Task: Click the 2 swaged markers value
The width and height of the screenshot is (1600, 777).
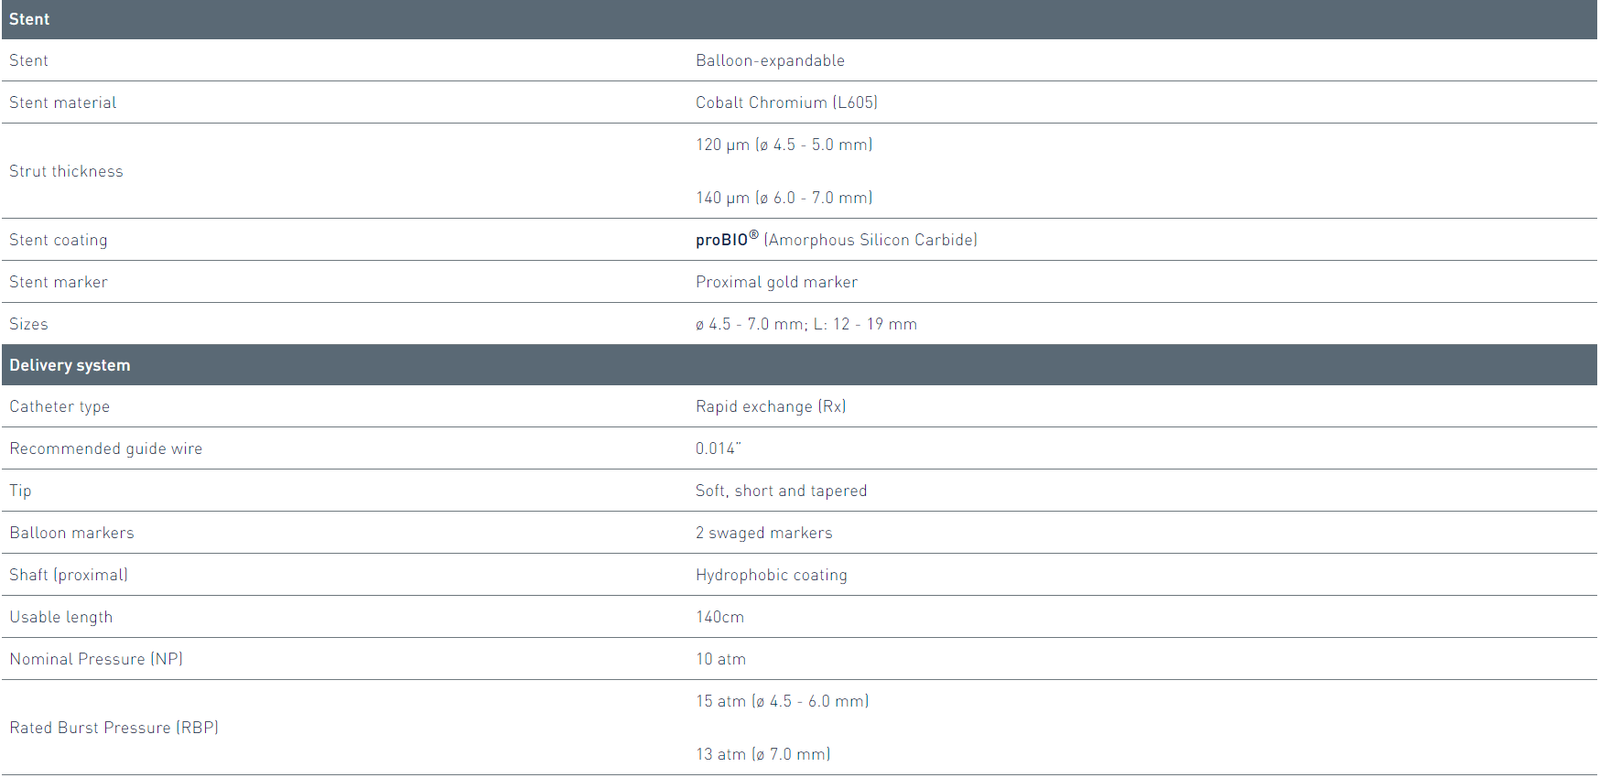Action: (764, 533)
